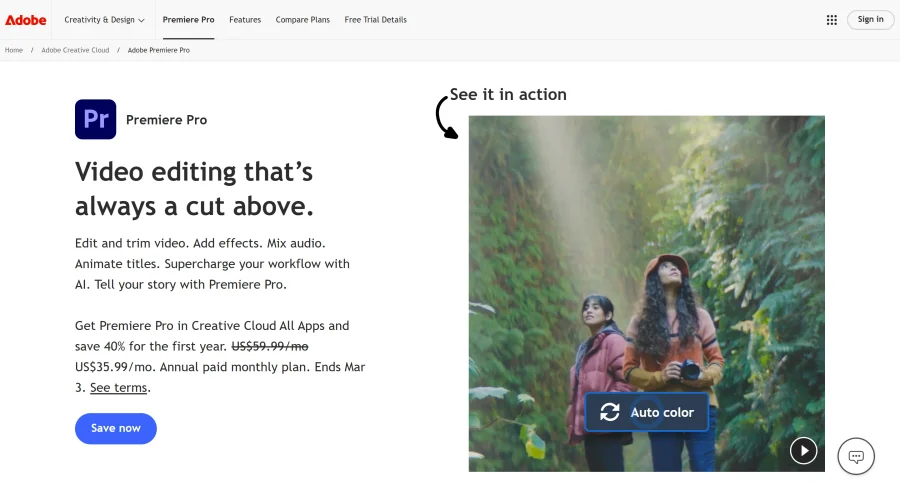Go to Home breadcrumb
Viewport: 900px width, 500px height.
(14, 50)
